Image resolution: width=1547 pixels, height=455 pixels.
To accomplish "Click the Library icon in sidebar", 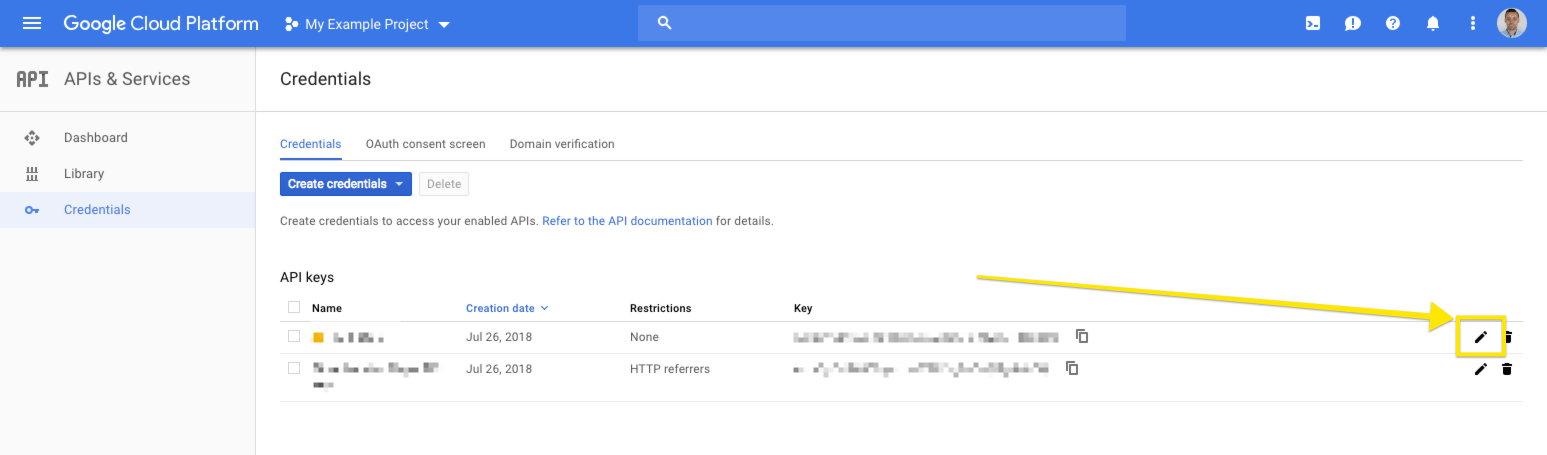I will pos(32,174).
